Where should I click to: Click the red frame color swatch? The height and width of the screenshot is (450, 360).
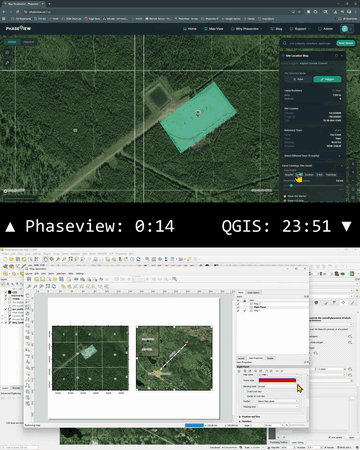pos(277,380)
